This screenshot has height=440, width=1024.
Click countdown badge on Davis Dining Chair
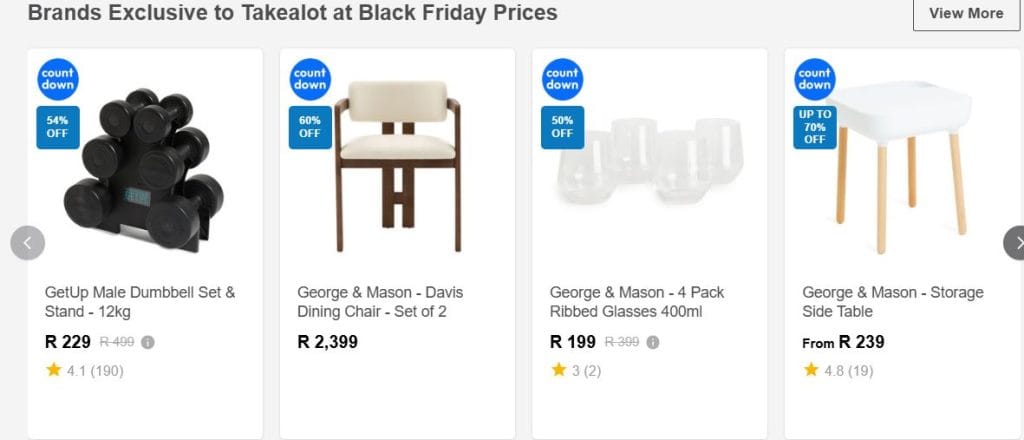click(x=310, y=79)
